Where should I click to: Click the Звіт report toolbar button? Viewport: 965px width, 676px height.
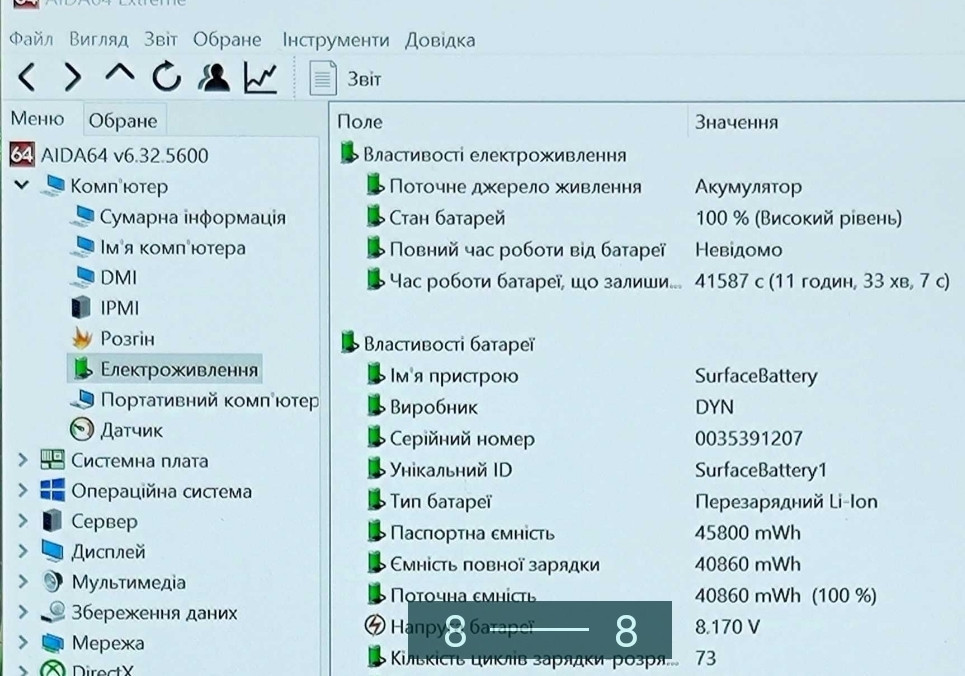345,78
